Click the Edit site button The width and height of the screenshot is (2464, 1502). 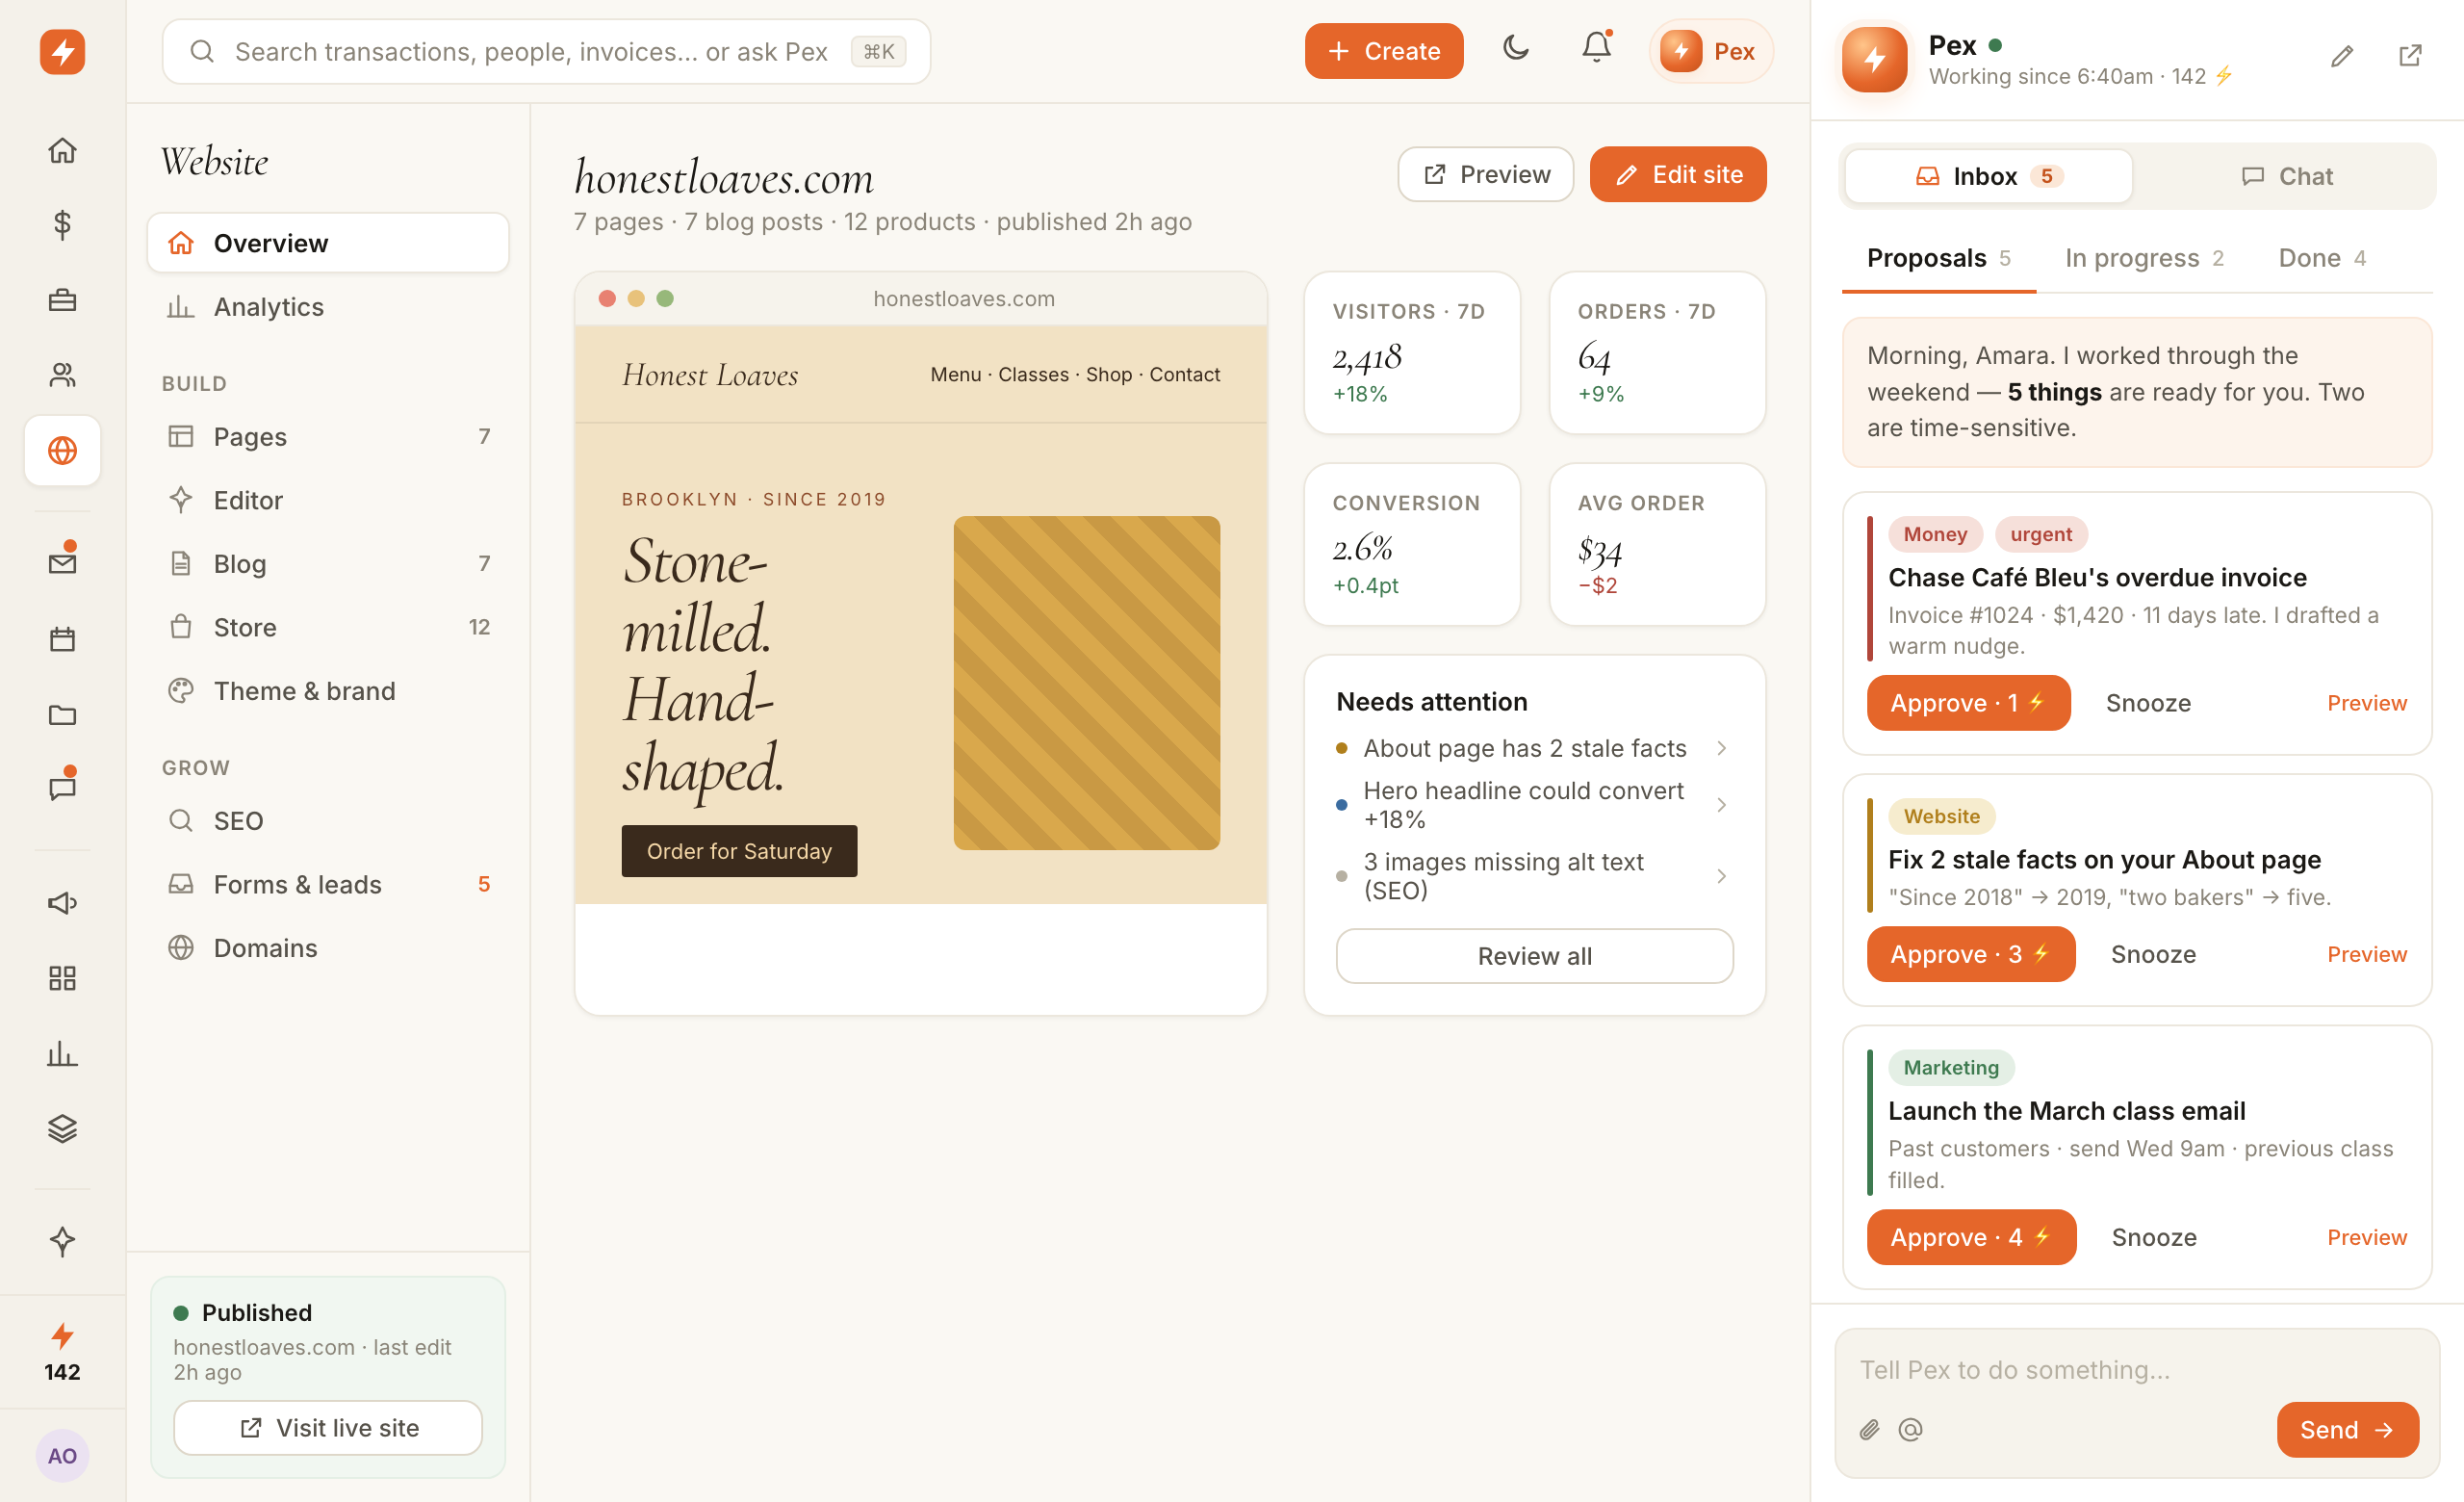coord(1678,175)
